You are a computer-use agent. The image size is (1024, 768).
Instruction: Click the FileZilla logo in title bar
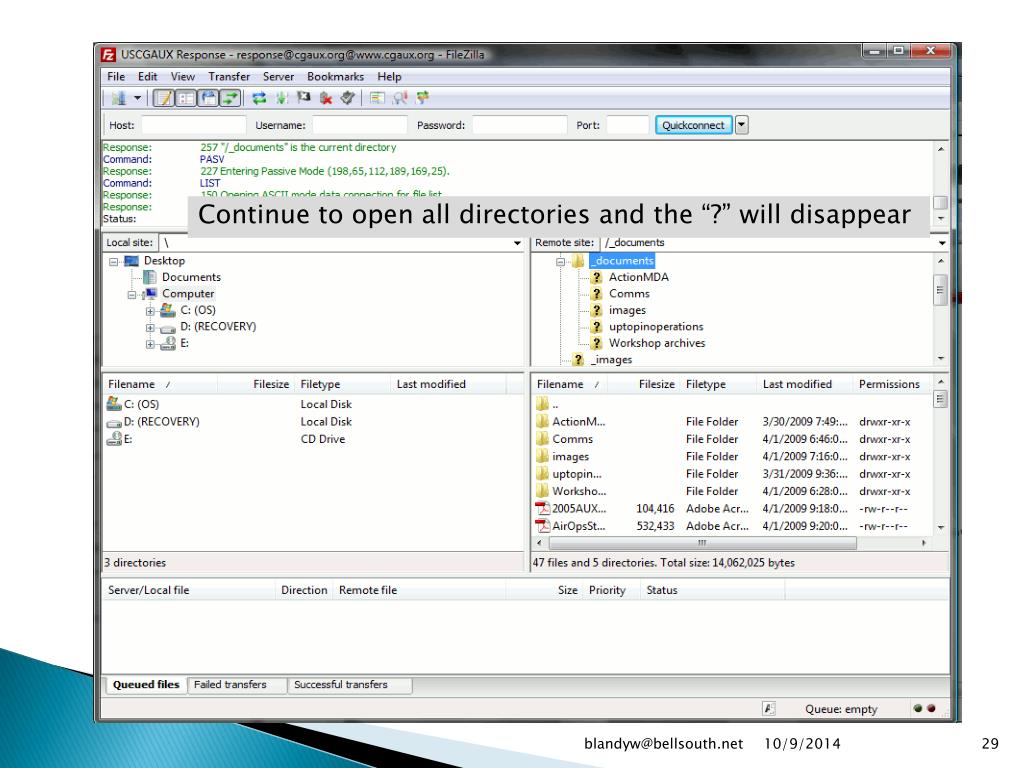click(x=109, y=55)
